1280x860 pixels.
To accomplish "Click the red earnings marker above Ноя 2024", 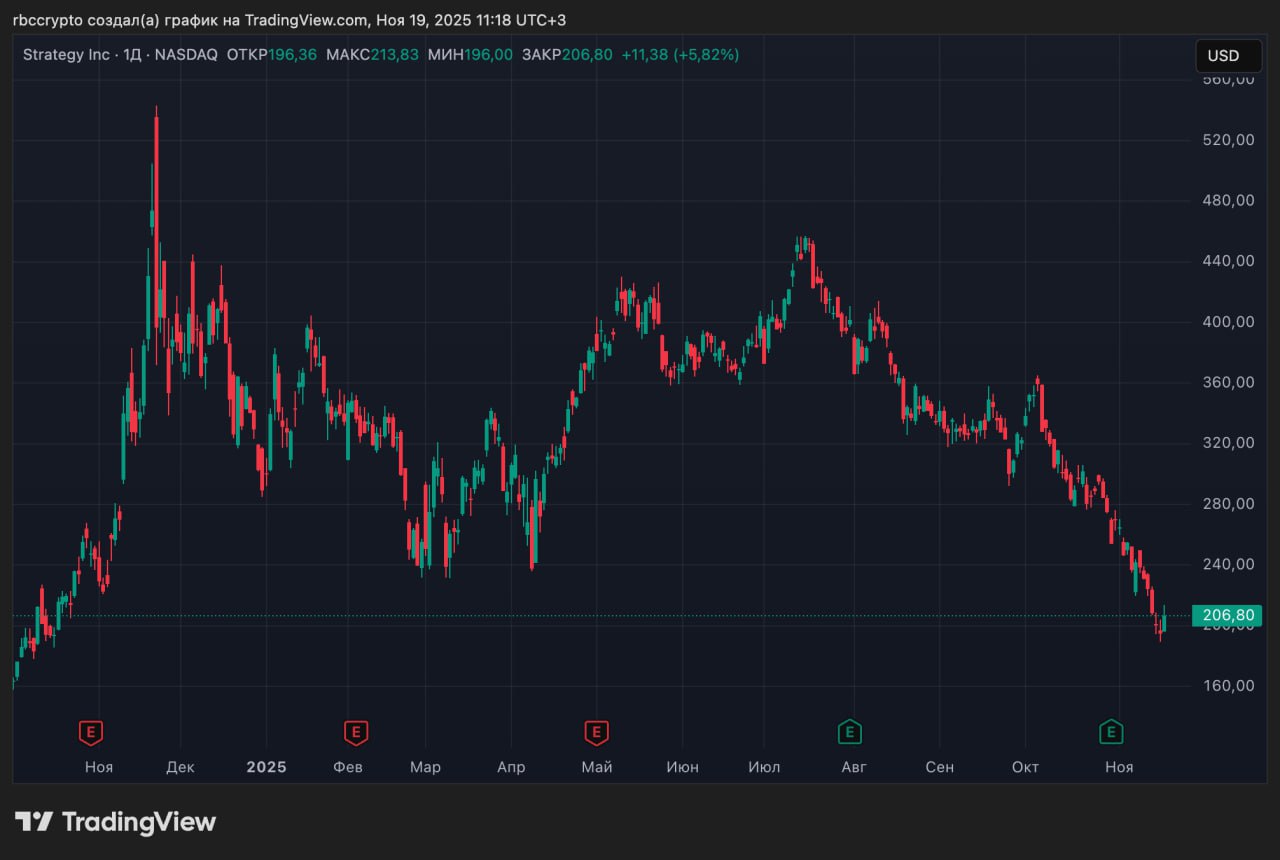I will click(x=91, y=733).
